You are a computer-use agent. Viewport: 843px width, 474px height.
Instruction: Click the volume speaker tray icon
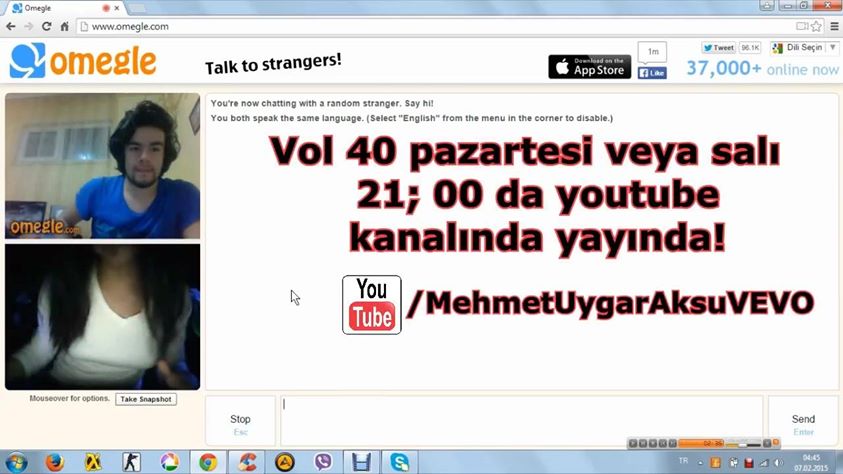click(x=778, y=463)
